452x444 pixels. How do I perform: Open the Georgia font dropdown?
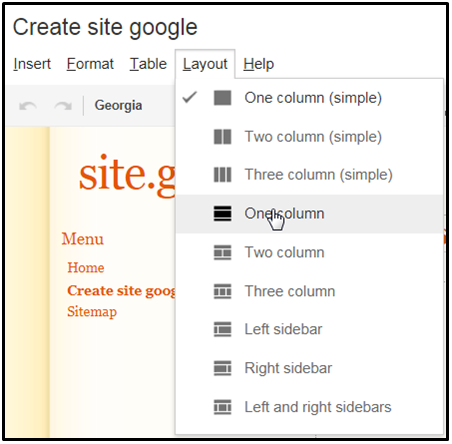coord(118,105)
